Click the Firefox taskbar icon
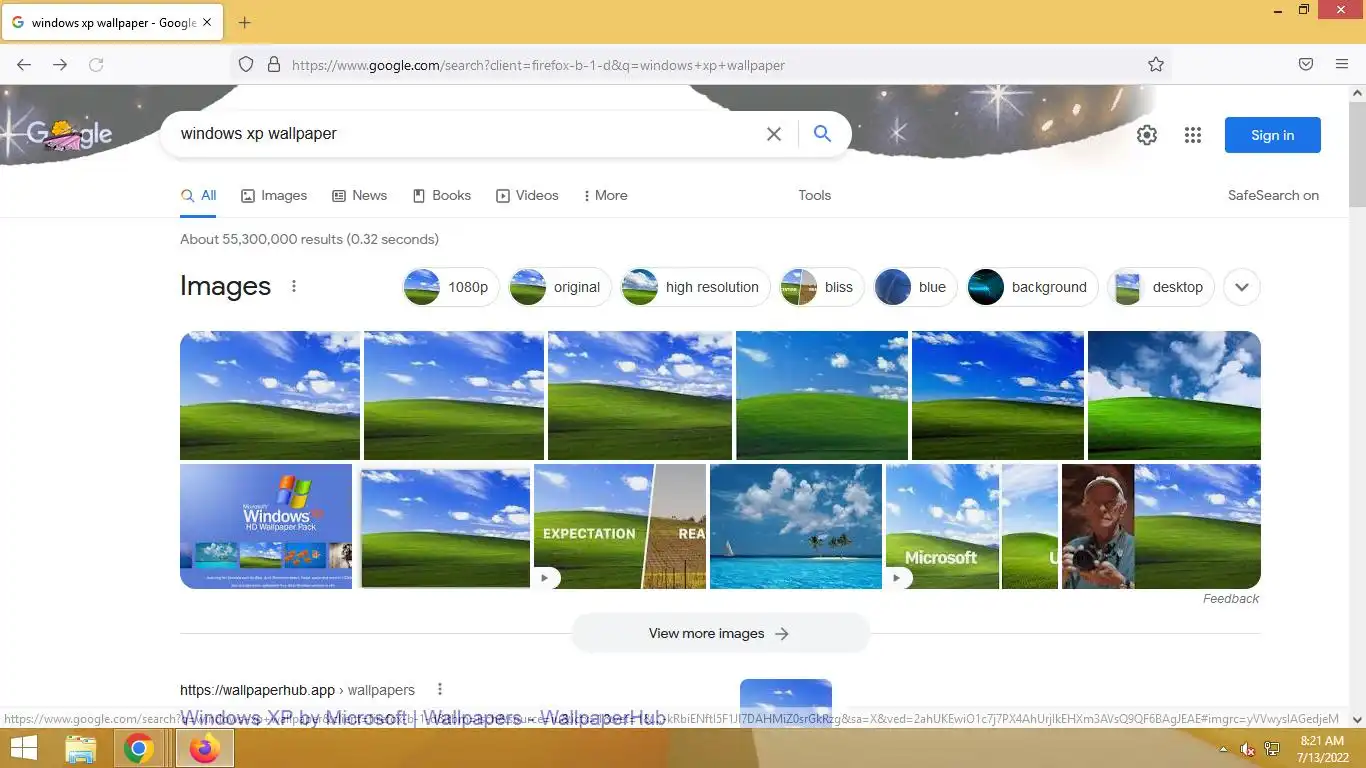The width and height of the screenshot is (1366, 768). [x=205, y=748]
